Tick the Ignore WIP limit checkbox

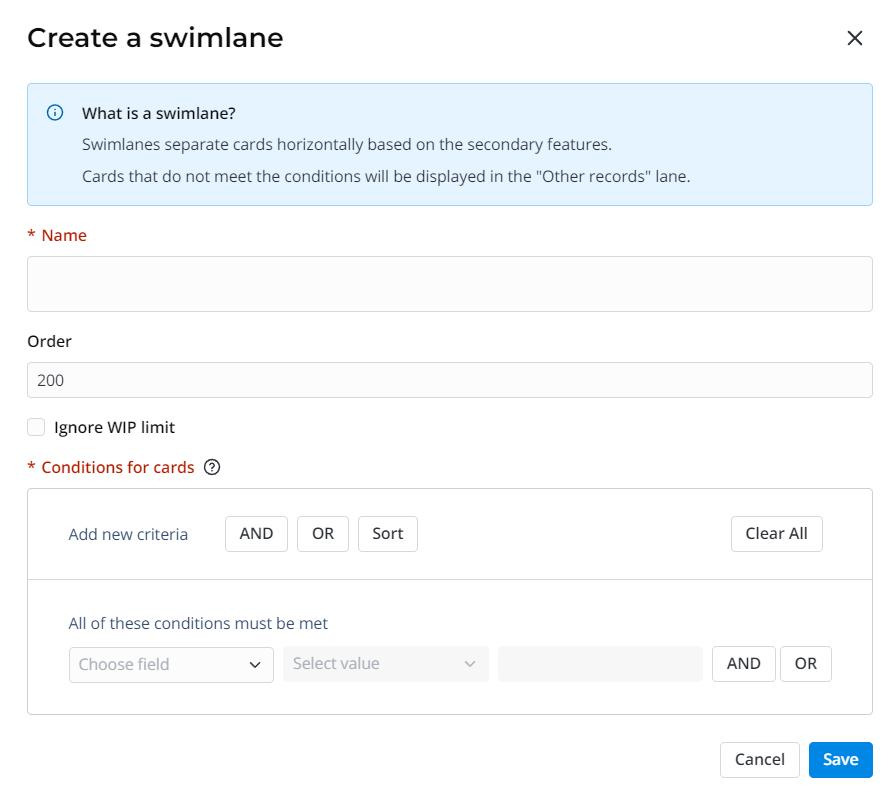click(x=37, y=427)
